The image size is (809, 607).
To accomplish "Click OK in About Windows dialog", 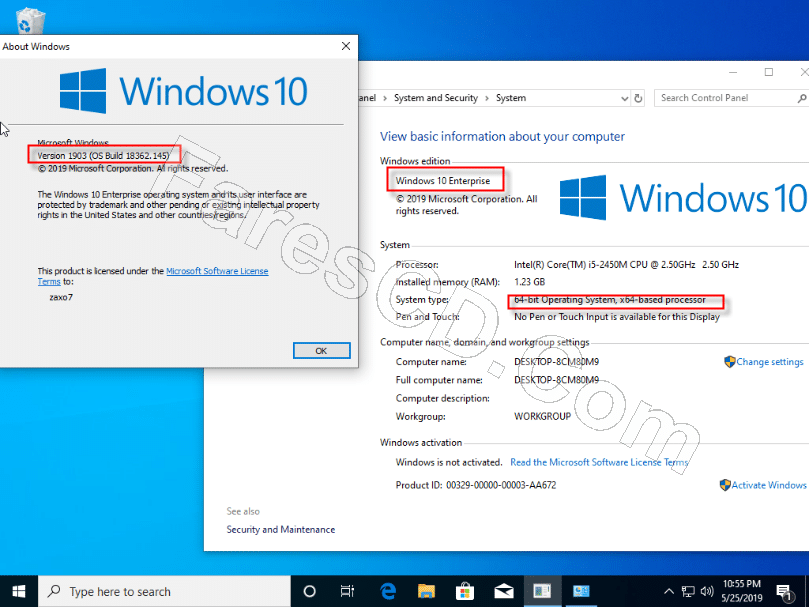I will pyautogui.click(x=321, y=350).
